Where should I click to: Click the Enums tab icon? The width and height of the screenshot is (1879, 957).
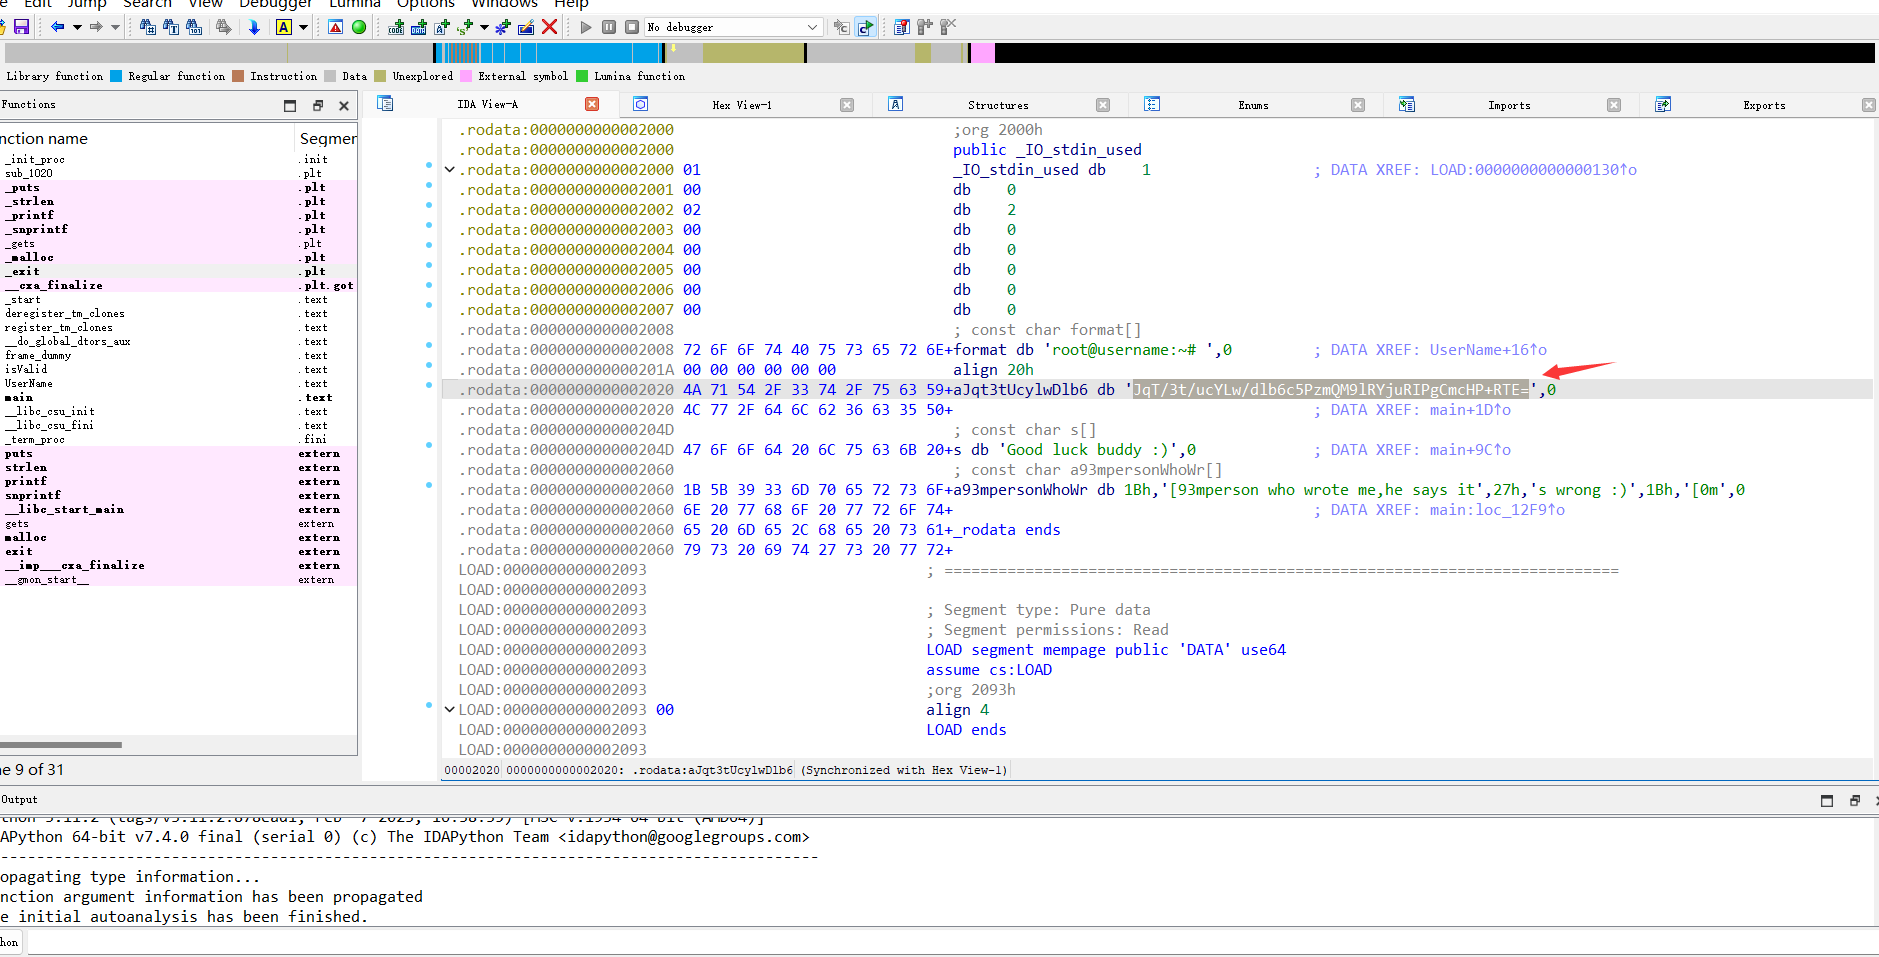[1152, 104]
